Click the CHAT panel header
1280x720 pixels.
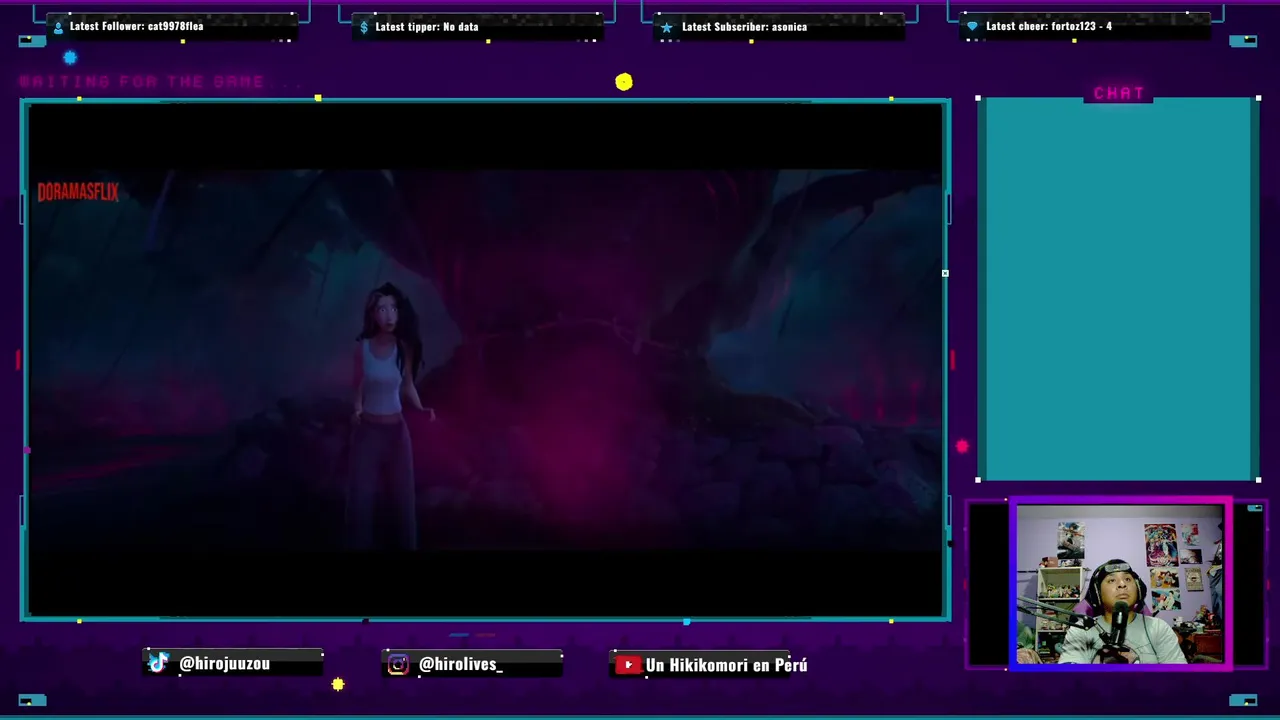coord(1119,93)
